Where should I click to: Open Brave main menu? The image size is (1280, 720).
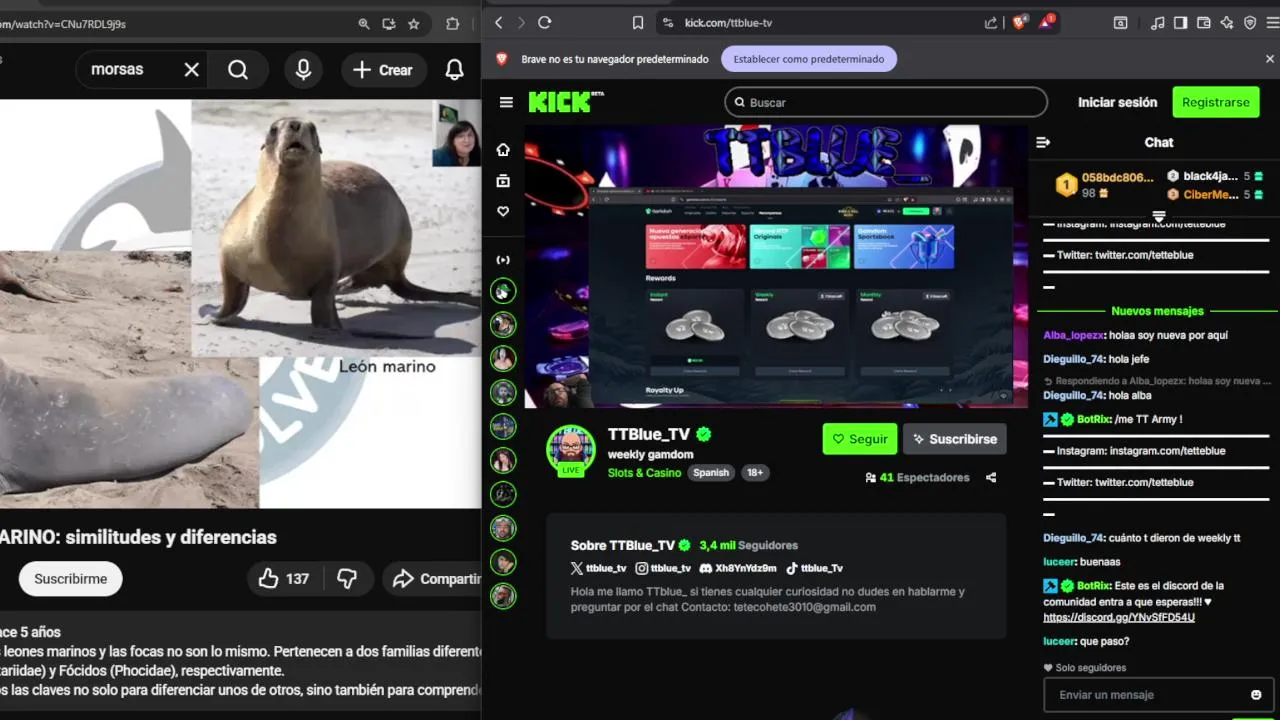click(1272, 23)
